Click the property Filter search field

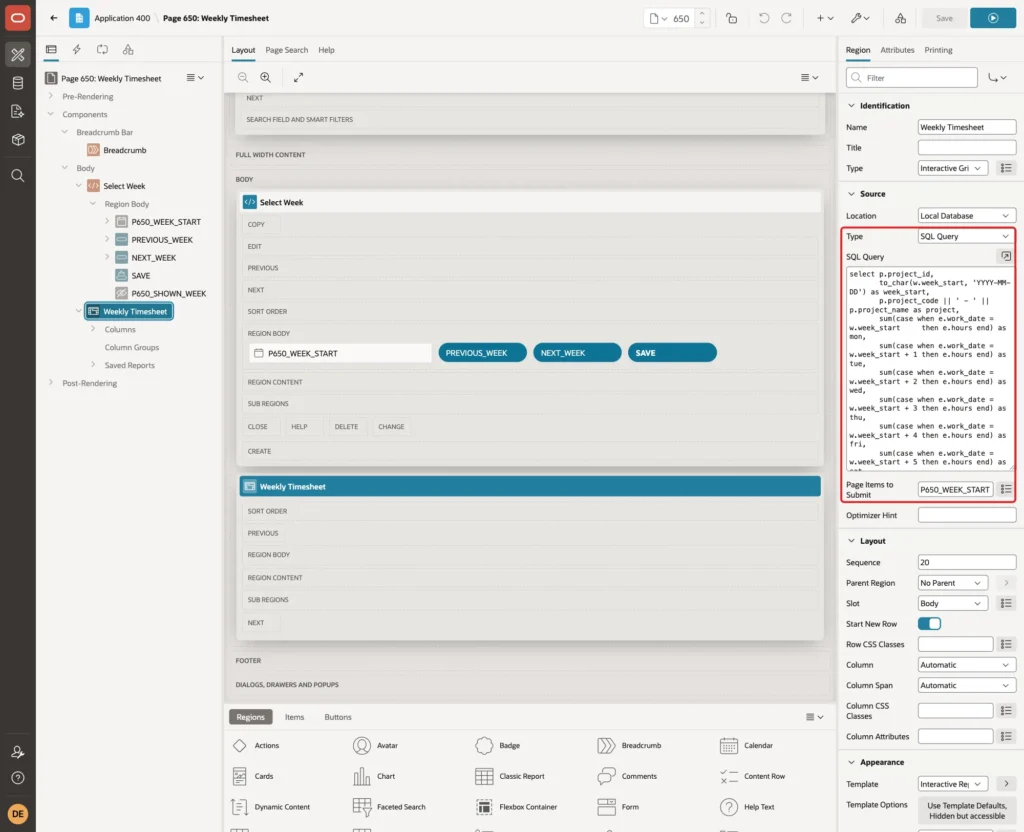point(911,78)
